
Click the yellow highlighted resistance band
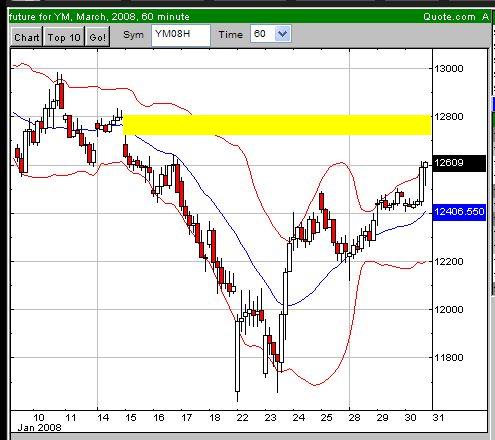(x=277, y=125)
